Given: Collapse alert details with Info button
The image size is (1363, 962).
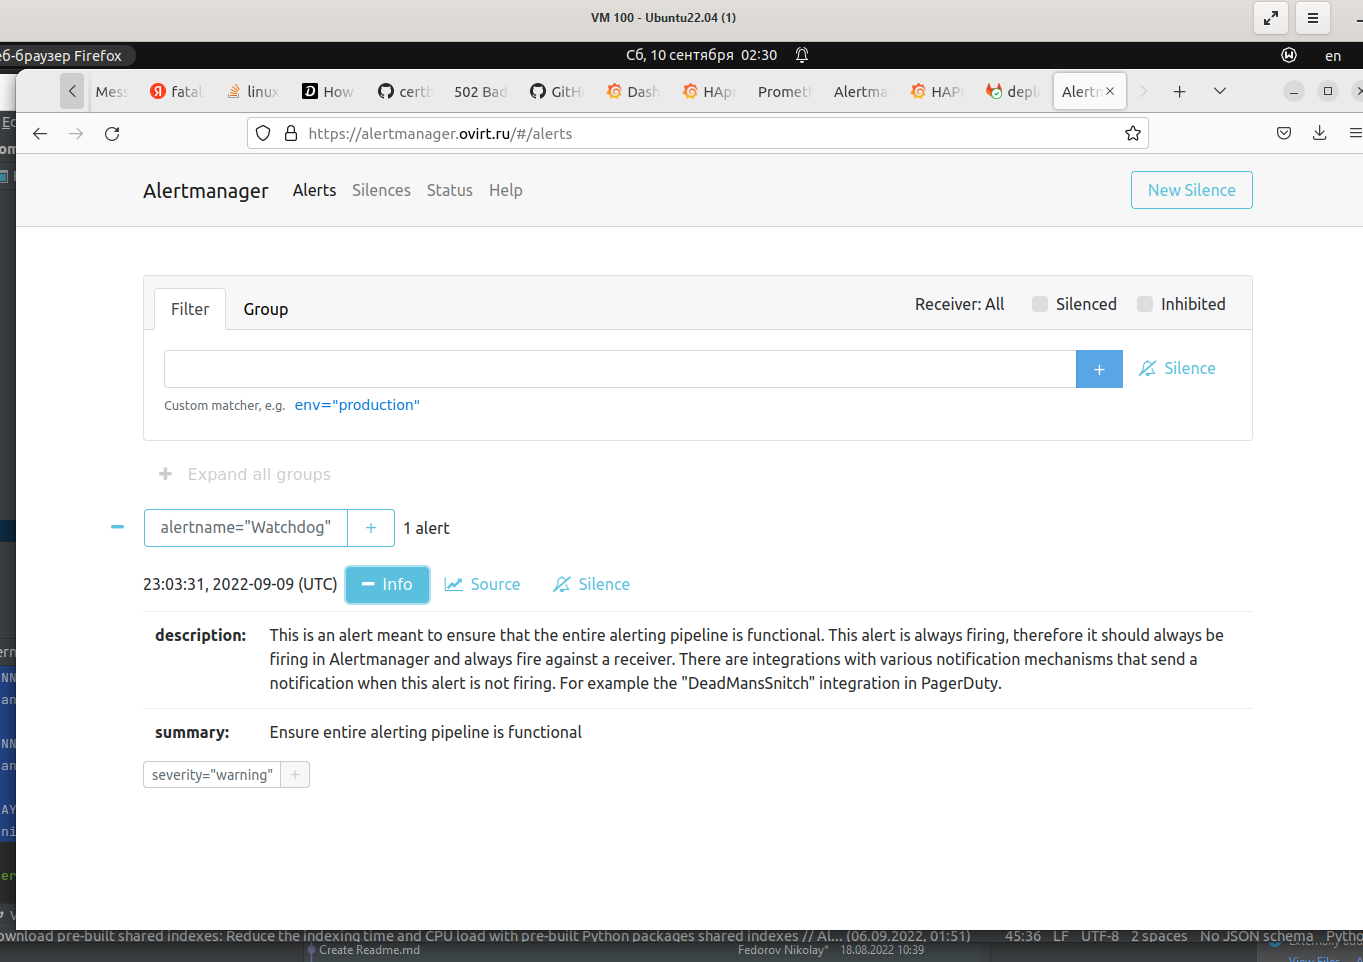Looking at the screenshot, I should click(387, 584).
